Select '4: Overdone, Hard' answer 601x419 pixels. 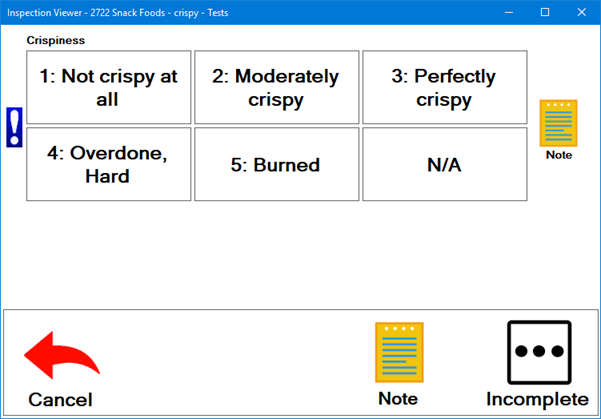click(108, 164)
